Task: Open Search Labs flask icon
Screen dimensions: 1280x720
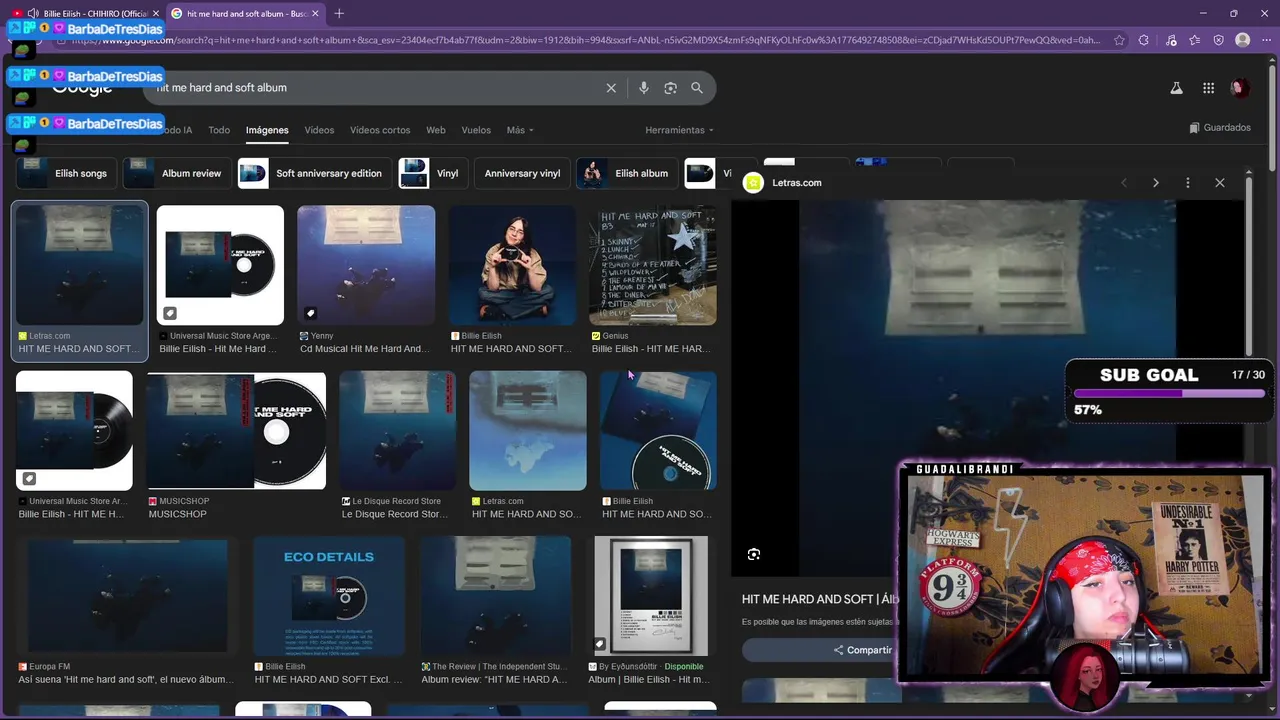Action: pos(1176,88)
